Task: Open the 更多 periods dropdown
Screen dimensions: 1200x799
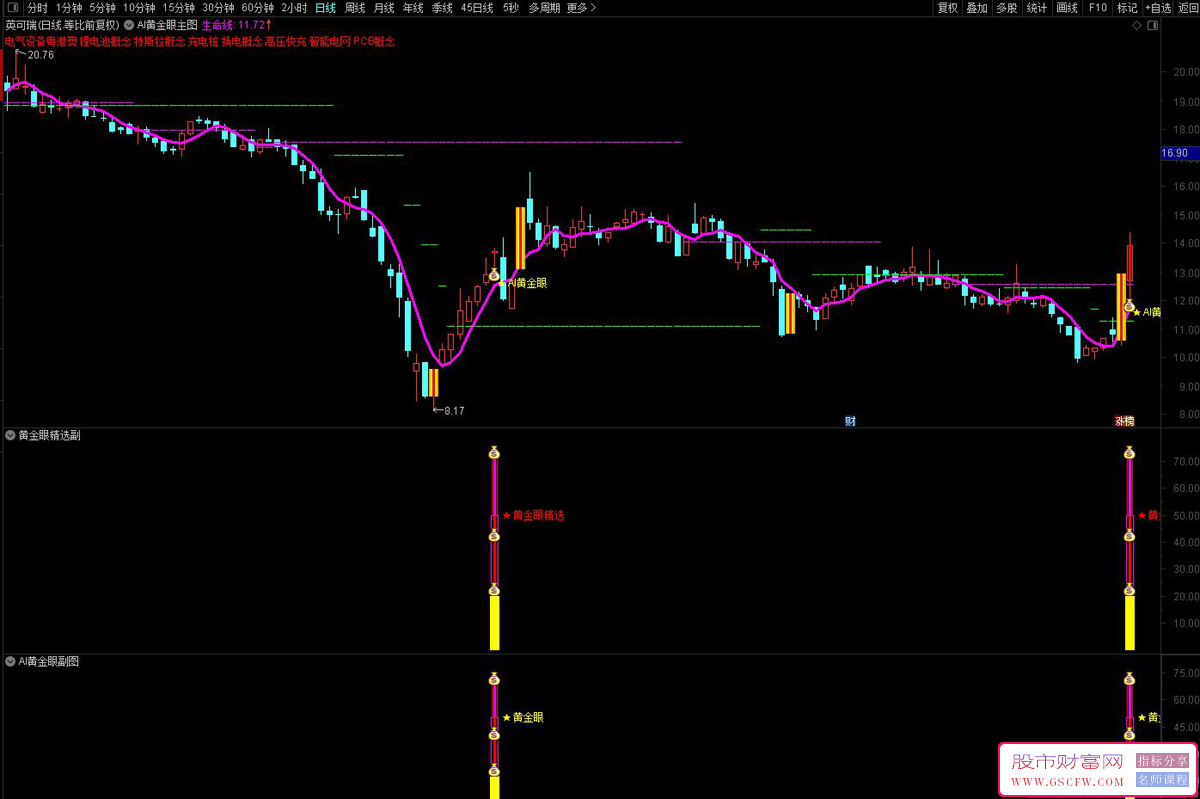Action: (581, 7)
